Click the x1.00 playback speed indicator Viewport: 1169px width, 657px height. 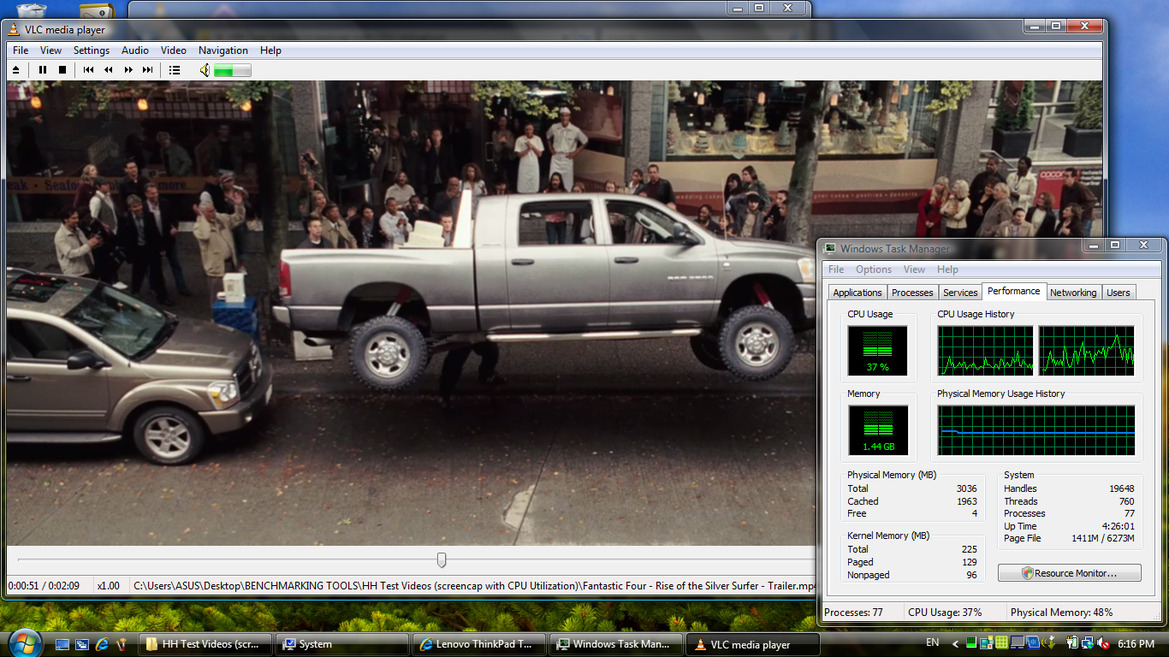[108, 586]
